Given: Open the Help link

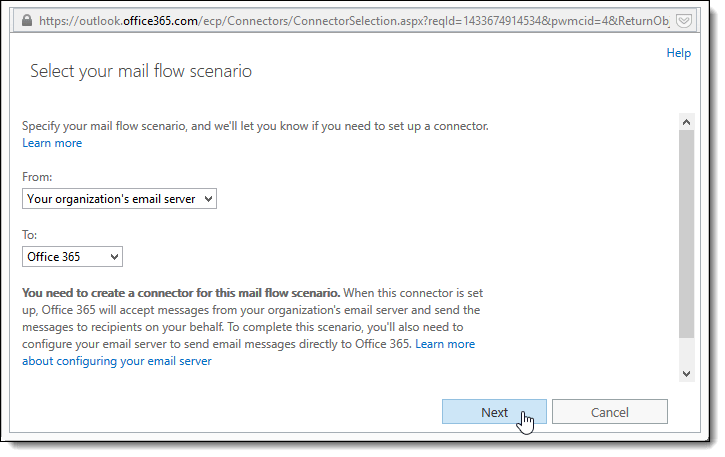Looking at the screenshot, I should (678, 53).
